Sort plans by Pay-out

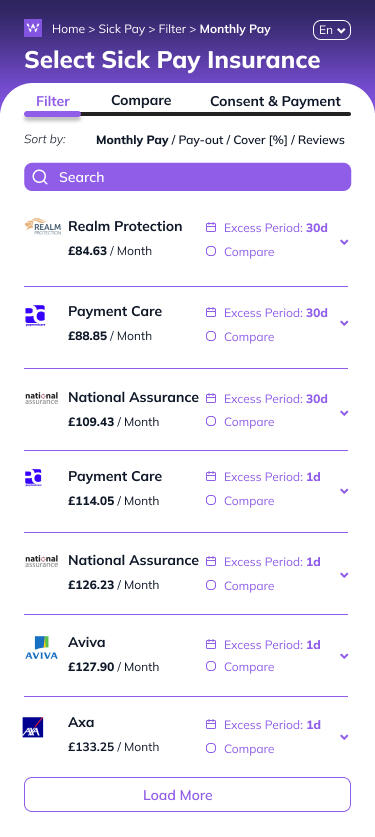(201, 140)
